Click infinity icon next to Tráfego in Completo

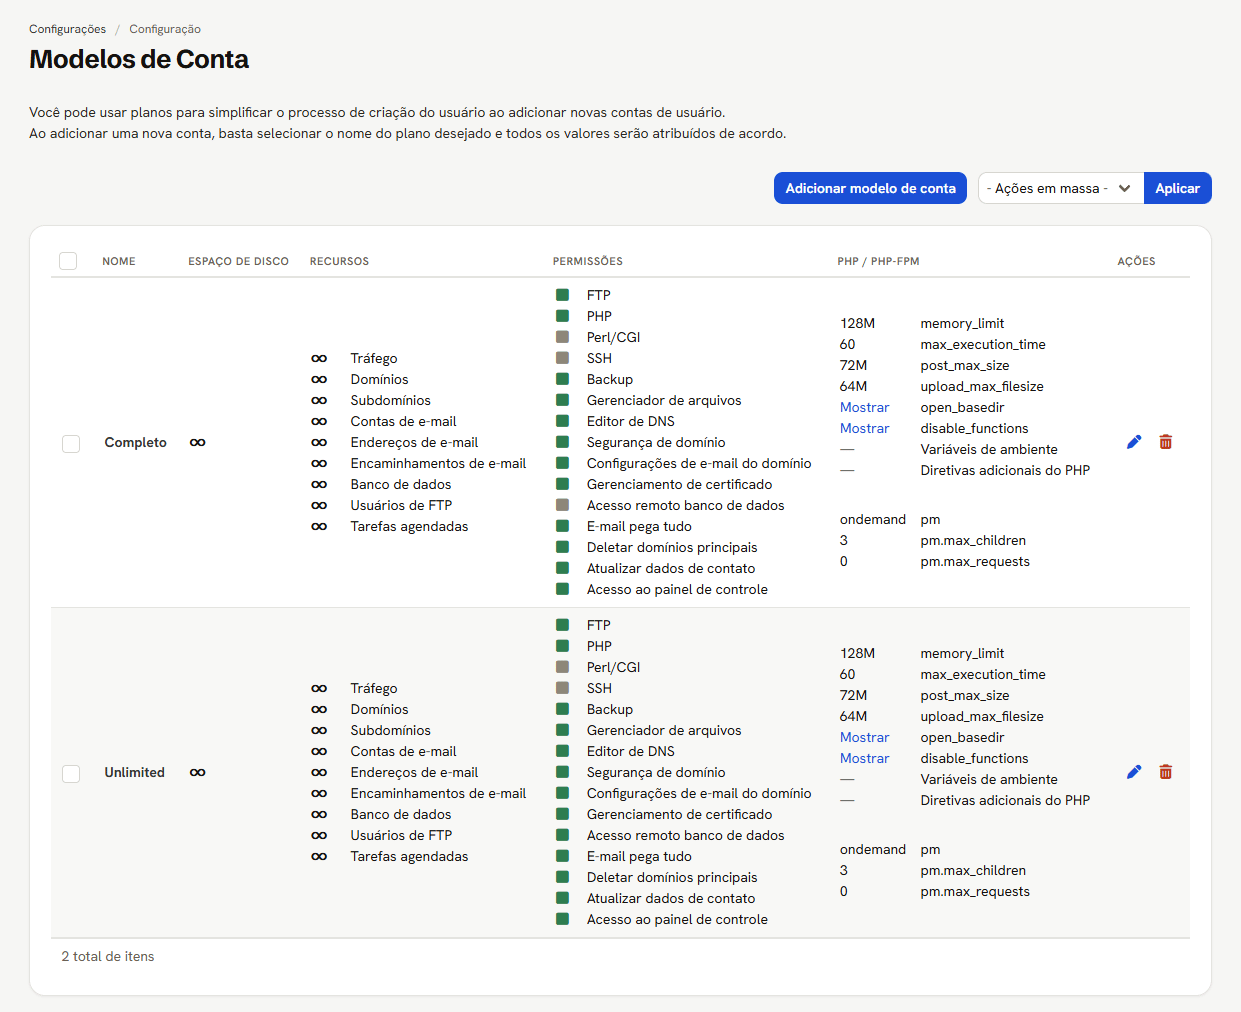(x=319, y=358)
